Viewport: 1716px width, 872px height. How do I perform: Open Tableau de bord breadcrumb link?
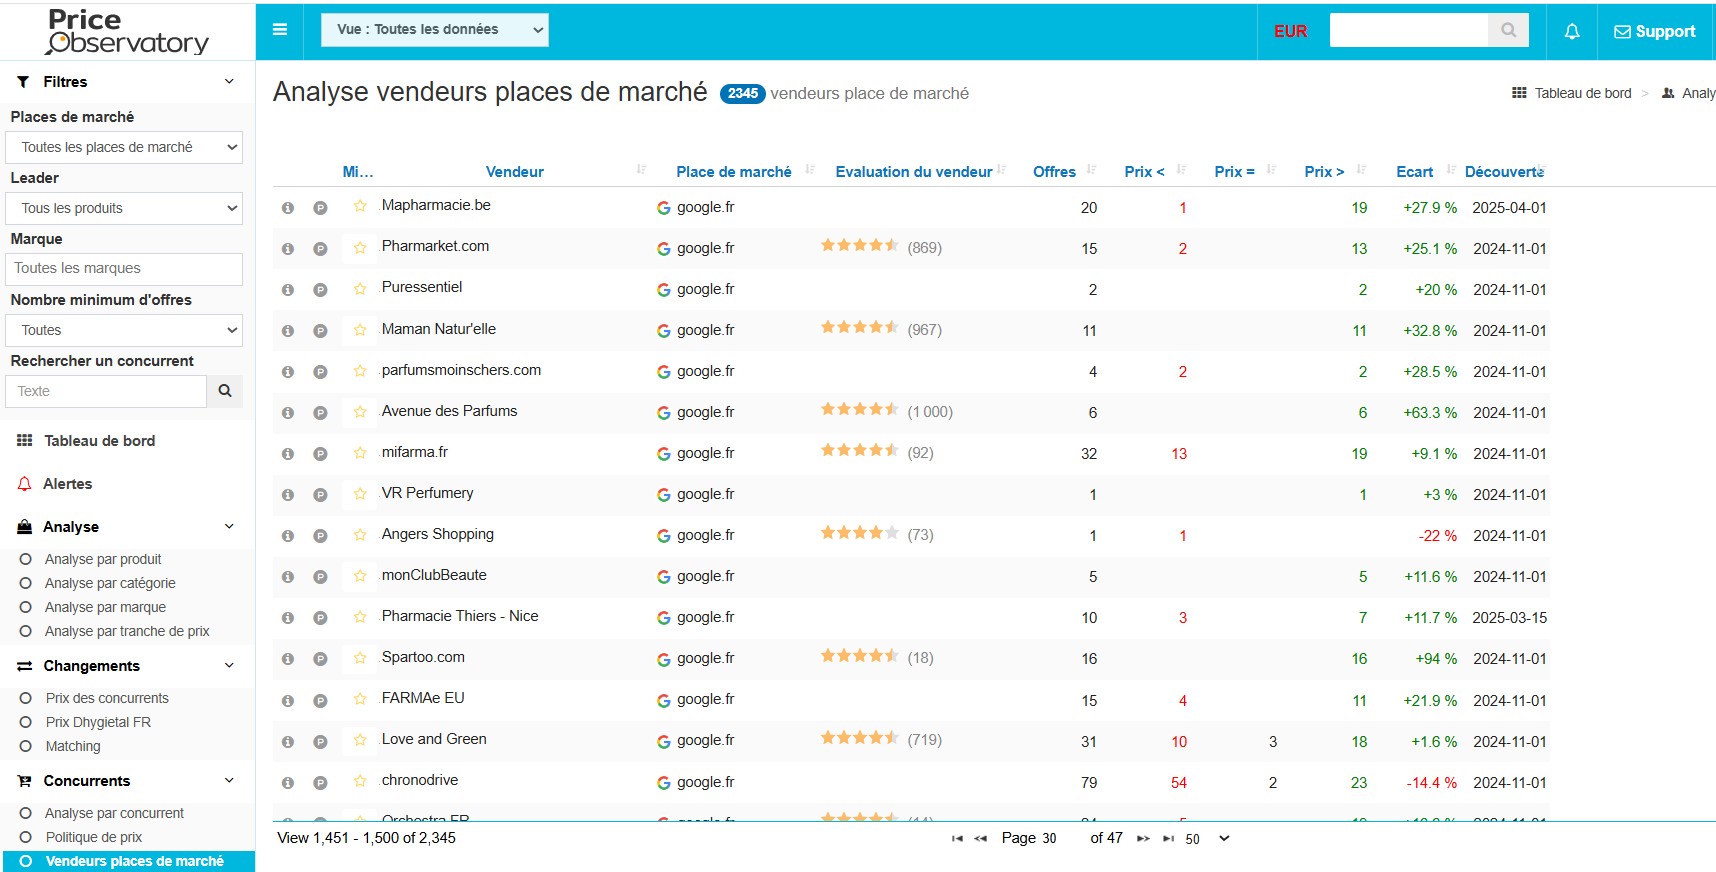click(1582, 93)
